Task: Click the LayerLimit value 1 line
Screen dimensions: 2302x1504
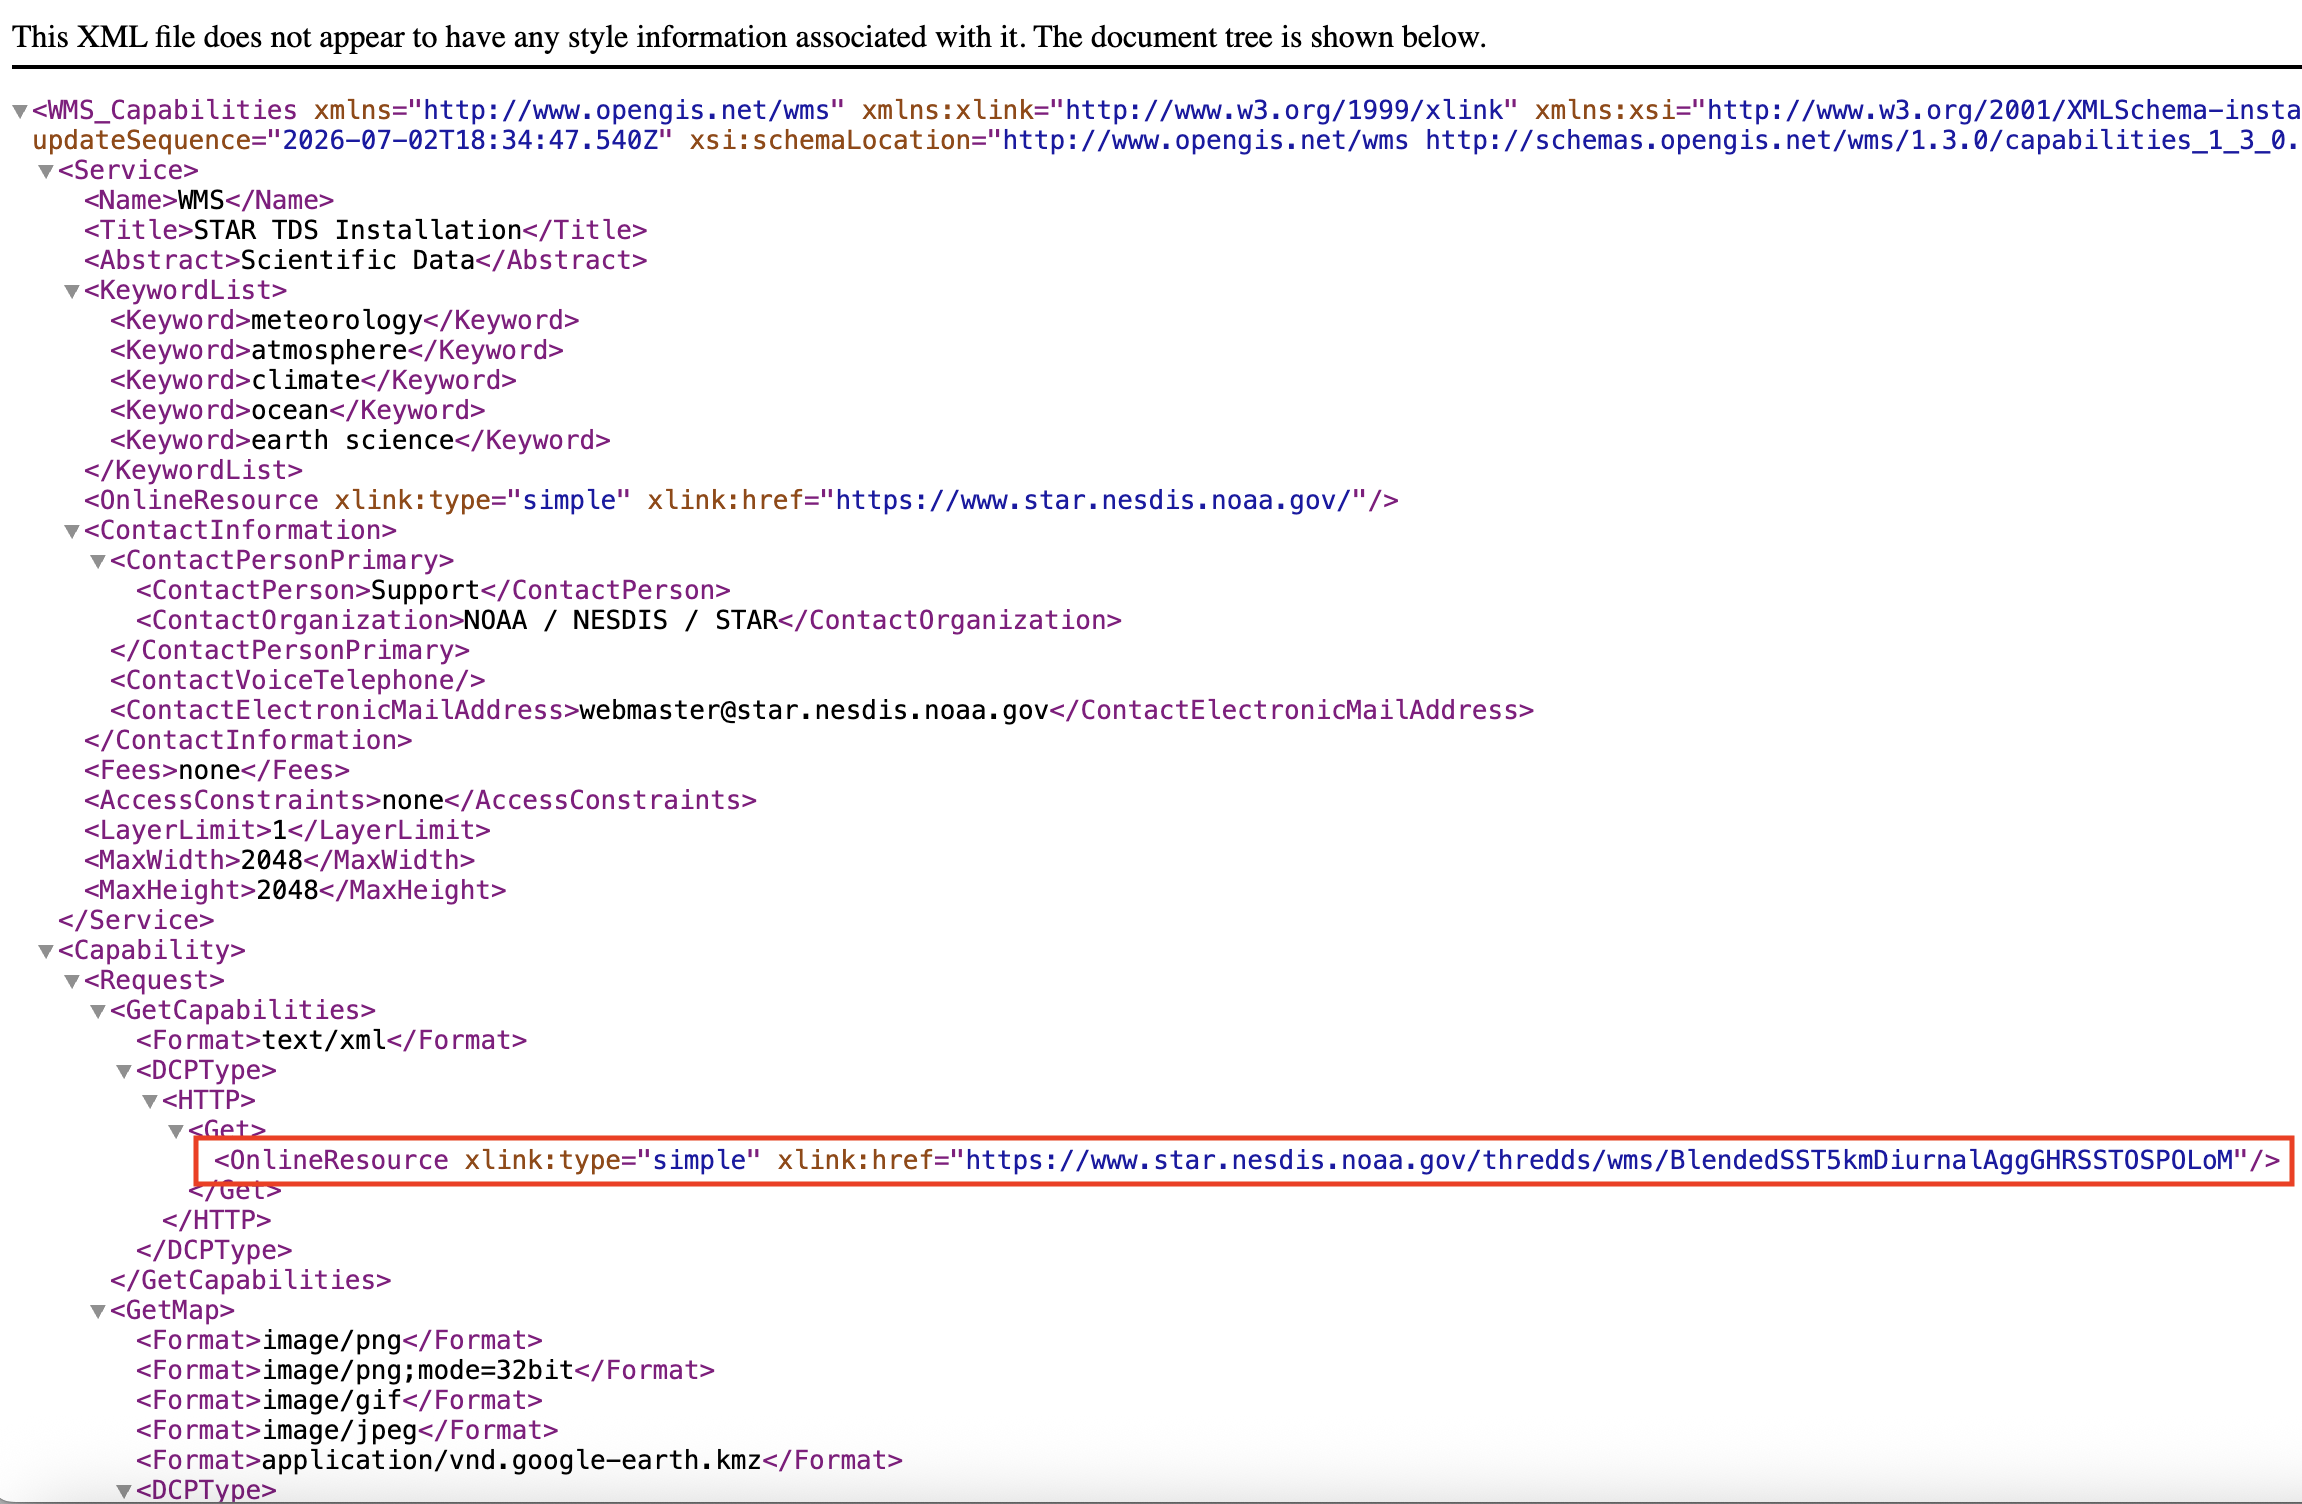Action: pyautogui.click(x=287, y=830)
